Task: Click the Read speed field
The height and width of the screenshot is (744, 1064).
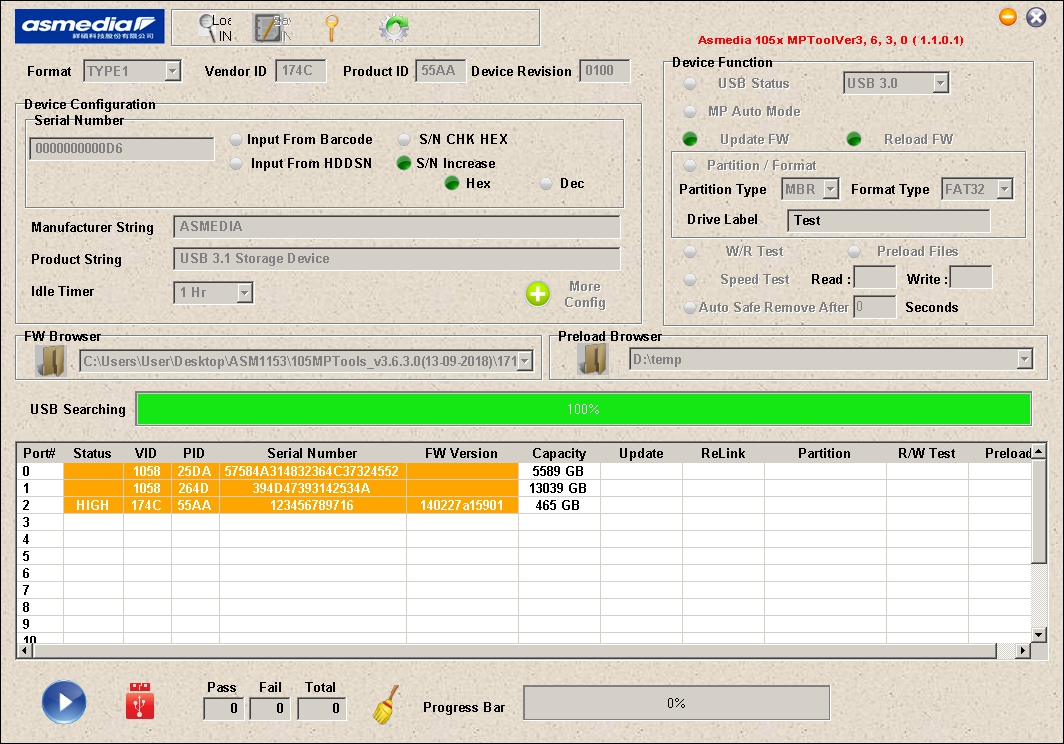Action: [875, 278]
